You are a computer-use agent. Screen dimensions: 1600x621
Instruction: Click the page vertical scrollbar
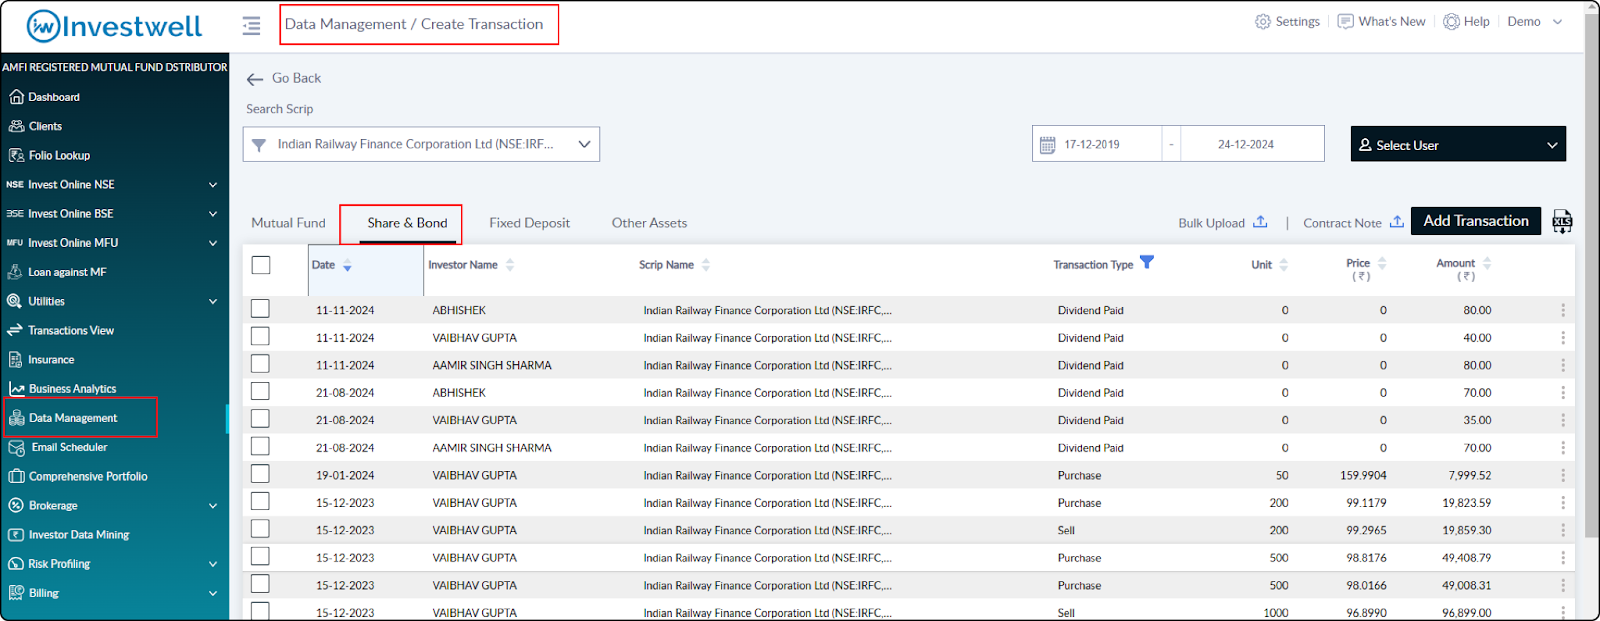(1591, 275)
